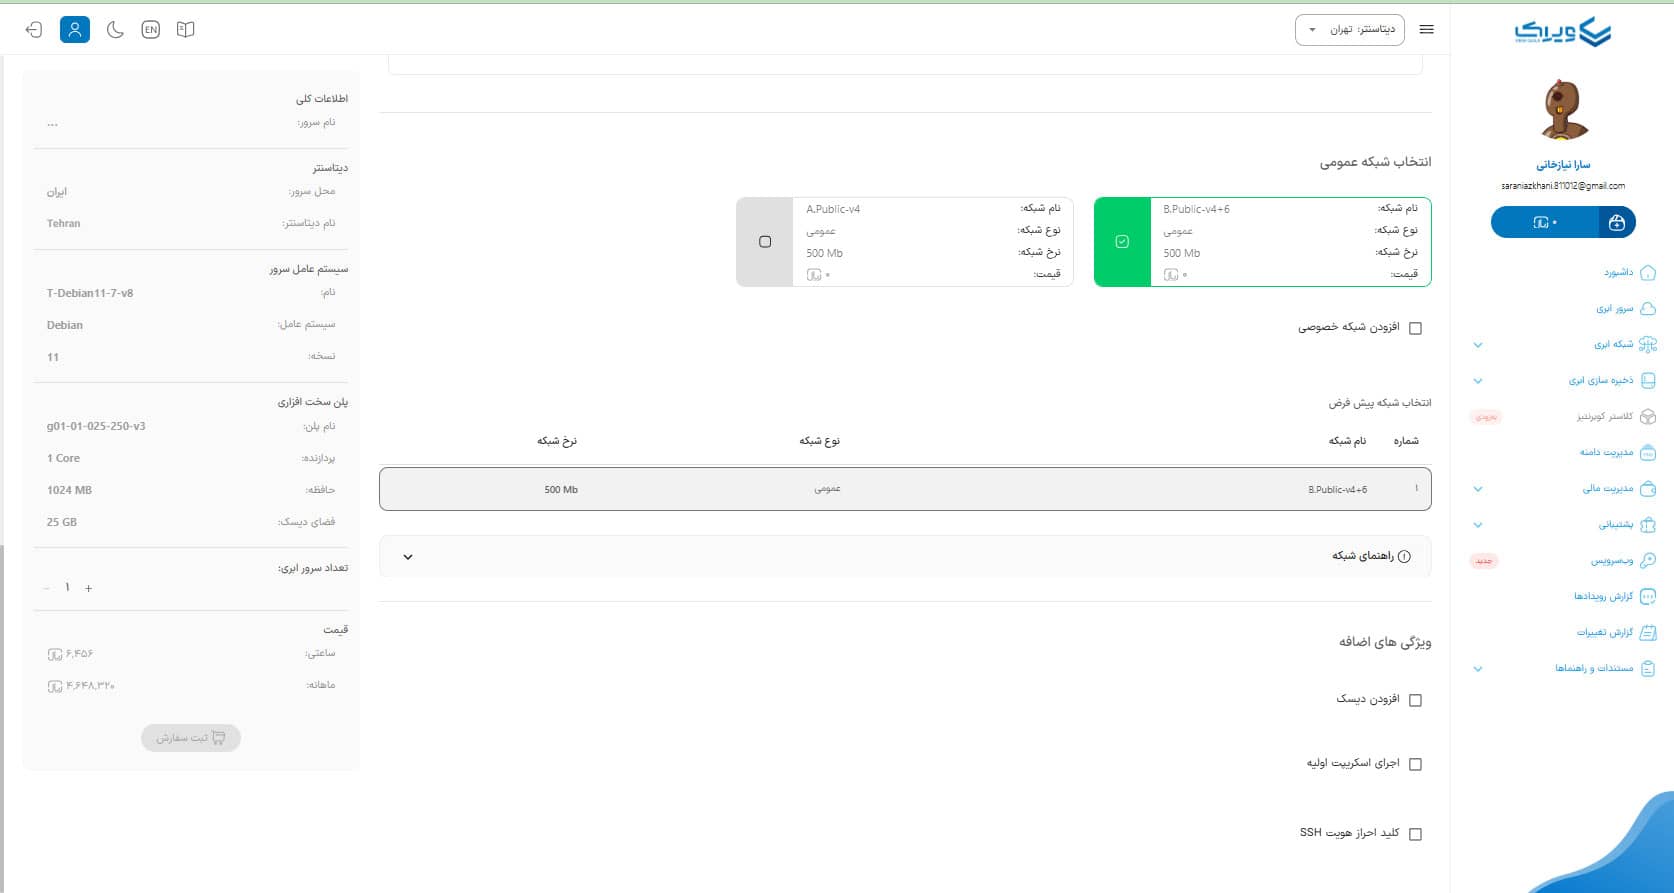The height and width of the screenshot is (893, 1674).
Task: Increase the cloud server count with plus
Action: tap(89, 589)
